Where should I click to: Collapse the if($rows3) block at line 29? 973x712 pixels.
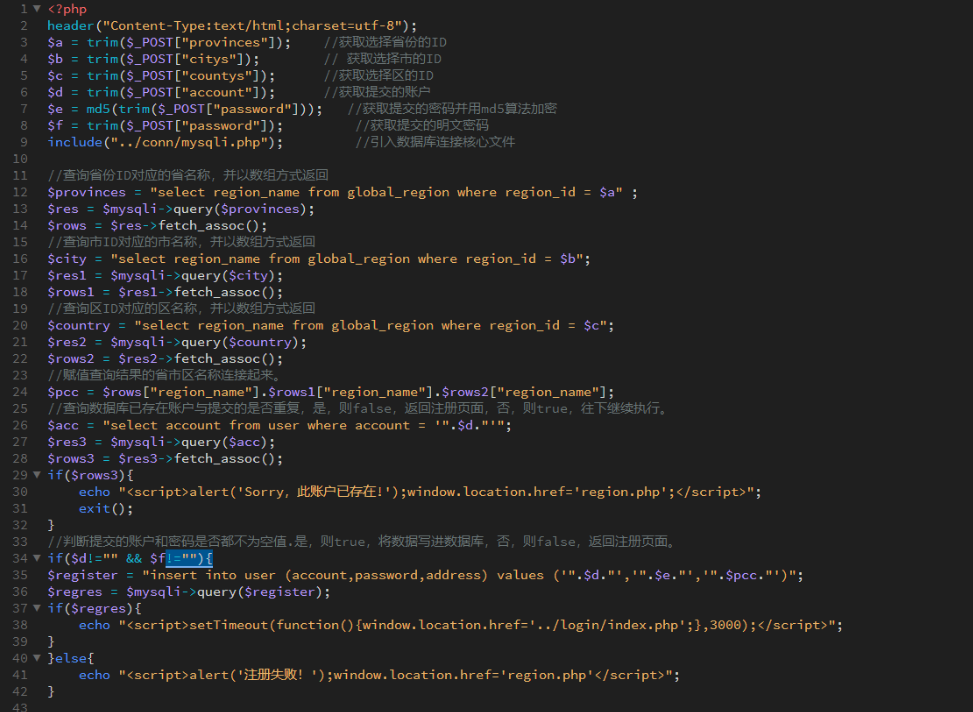pyautogui.click(x=37, y=475)
